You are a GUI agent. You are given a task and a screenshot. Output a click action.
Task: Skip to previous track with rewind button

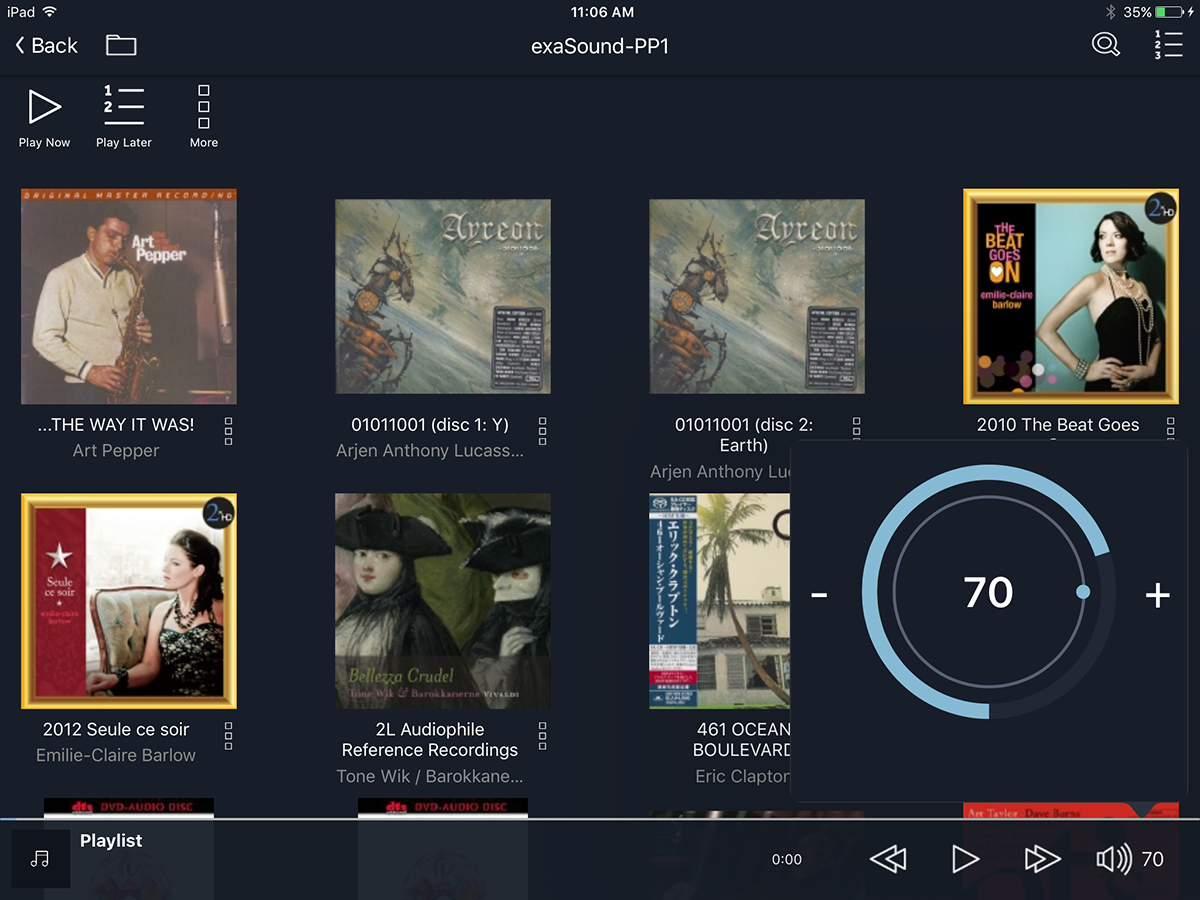(x=888, y=859)
